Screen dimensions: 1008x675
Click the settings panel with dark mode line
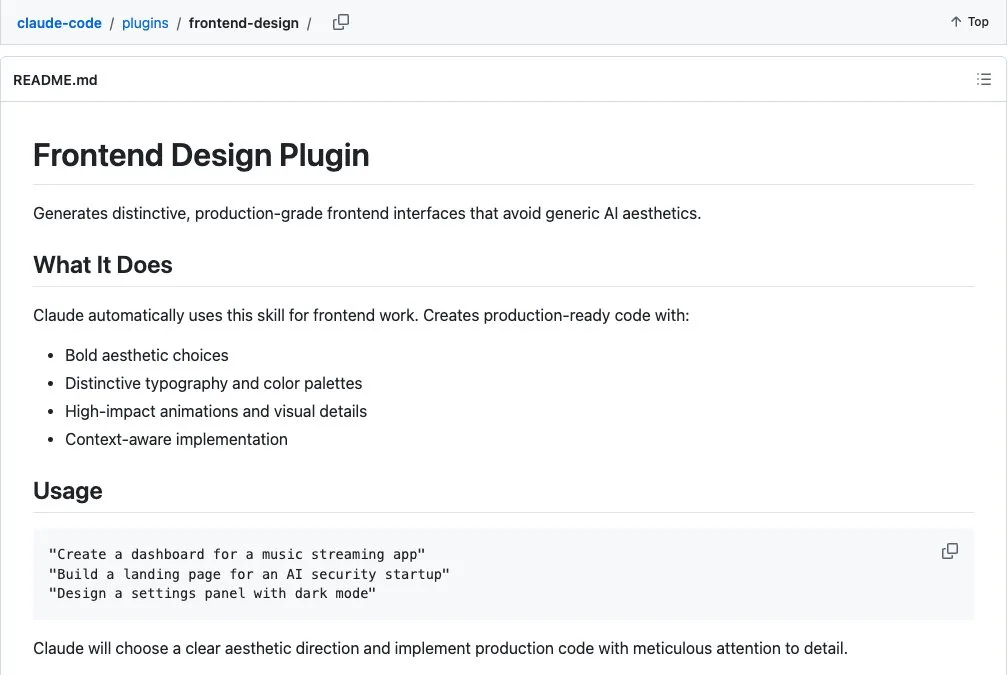coord(212,593)
